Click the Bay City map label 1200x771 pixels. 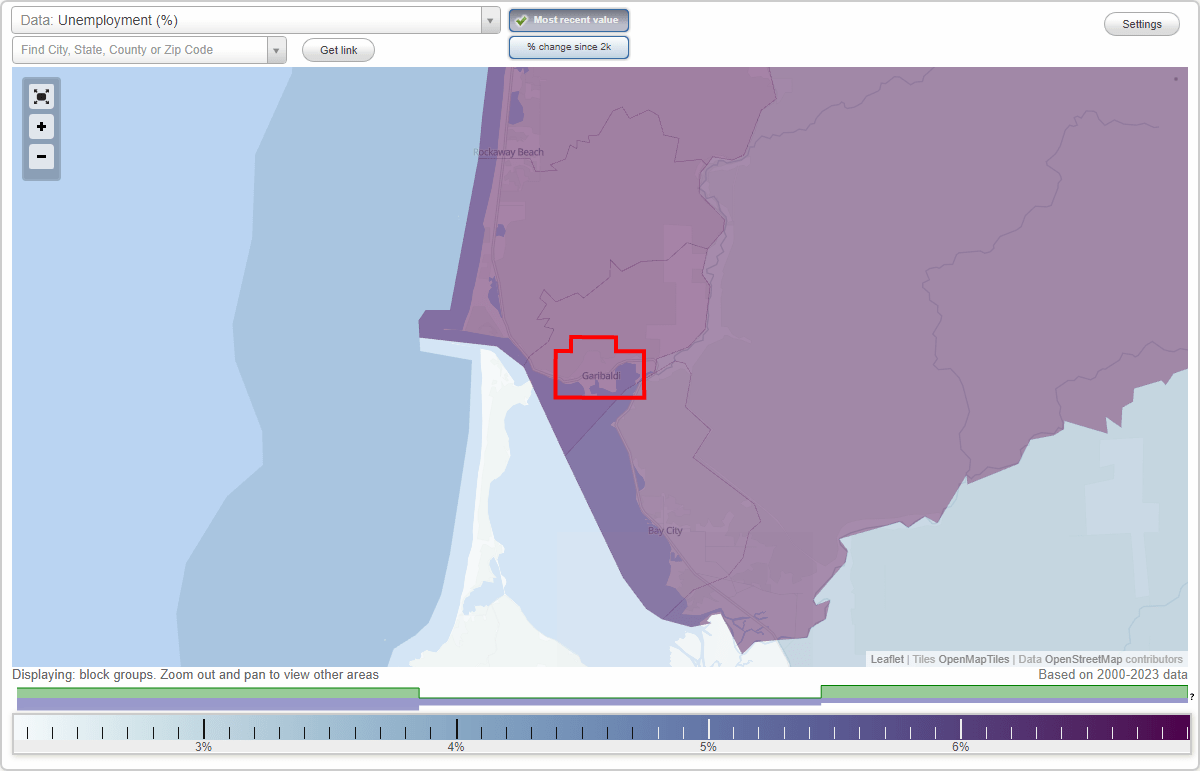coord(665,530)
